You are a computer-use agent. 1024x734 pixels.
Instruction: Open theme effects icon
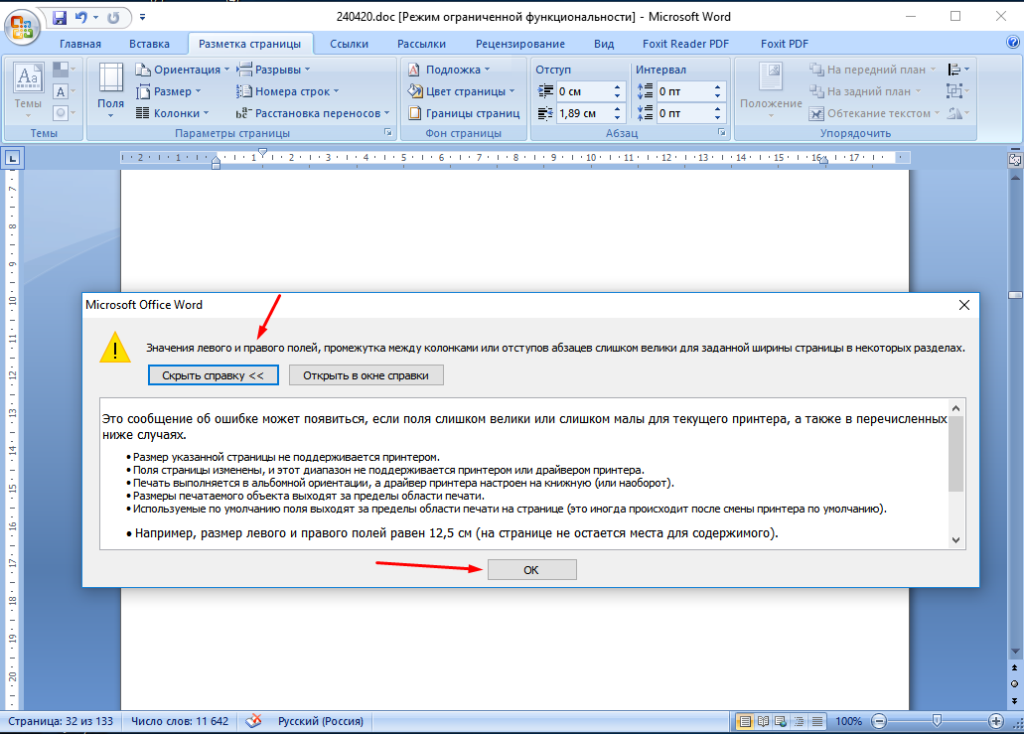click(63, 113)
